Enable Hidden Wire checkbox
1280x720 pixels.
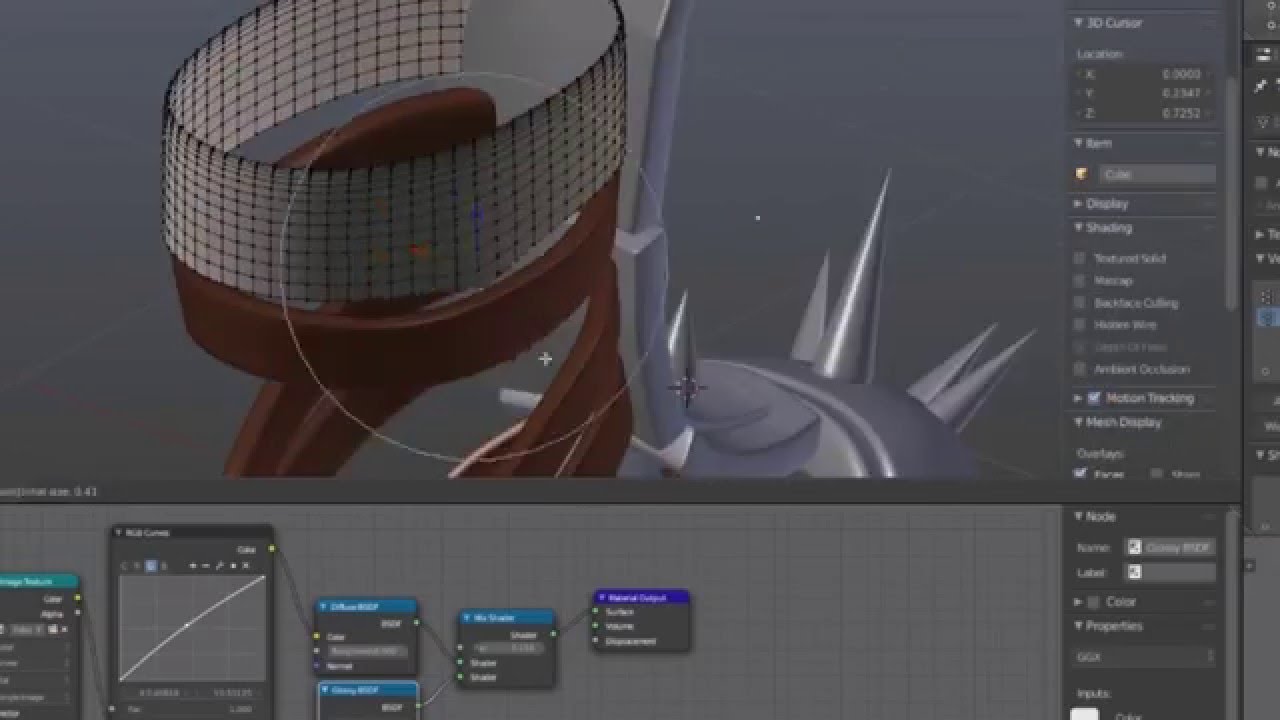pos(1080,325)
